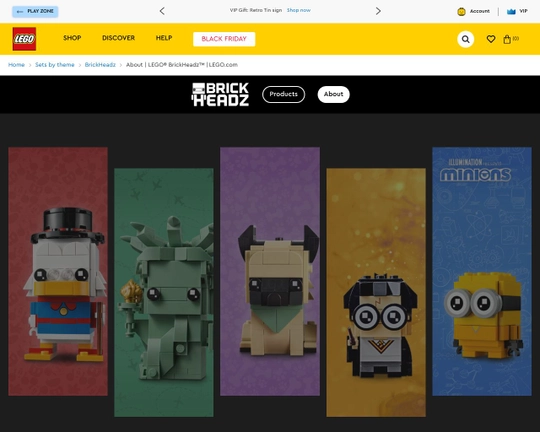The image size is (540, 432).
Task: Select the dog purple card
Action: (x=270, y=271)
